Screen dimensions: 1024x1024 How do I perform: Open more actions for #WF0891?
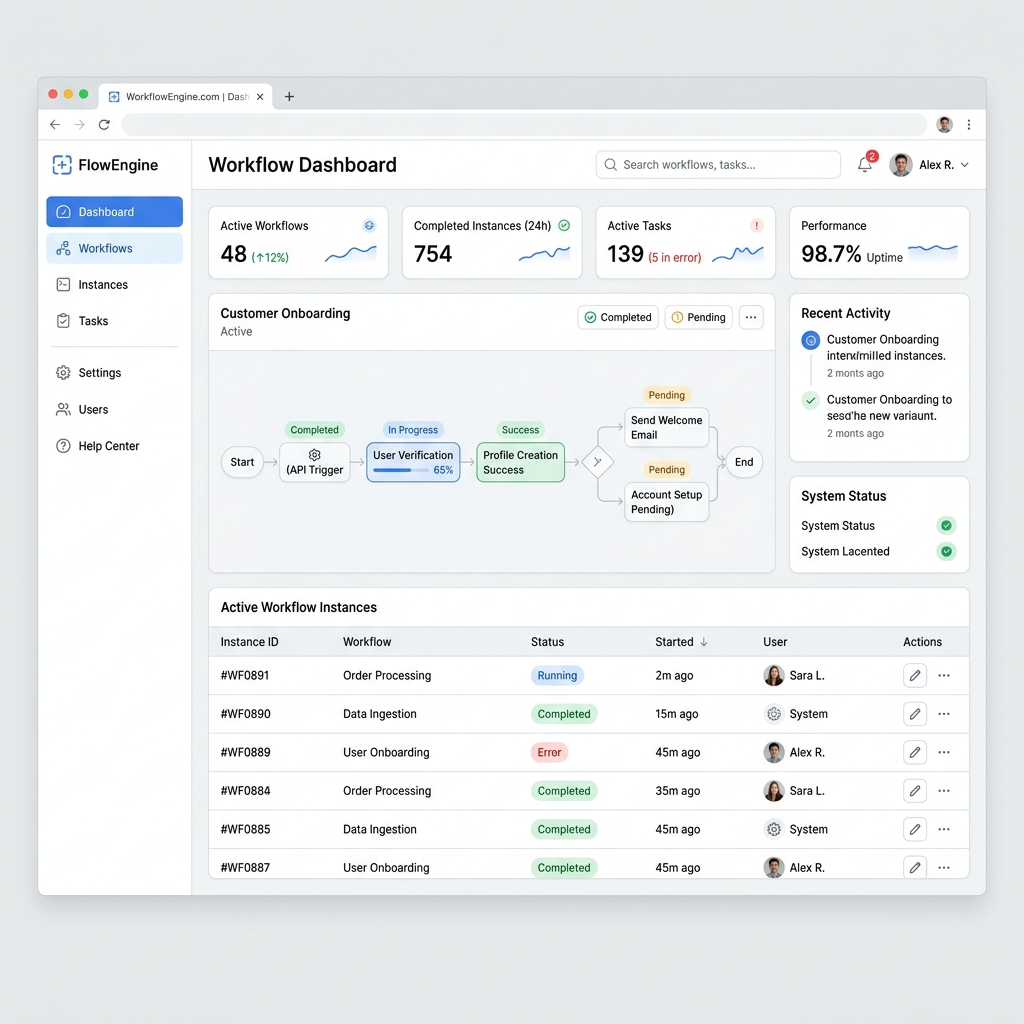coord(944,675)
